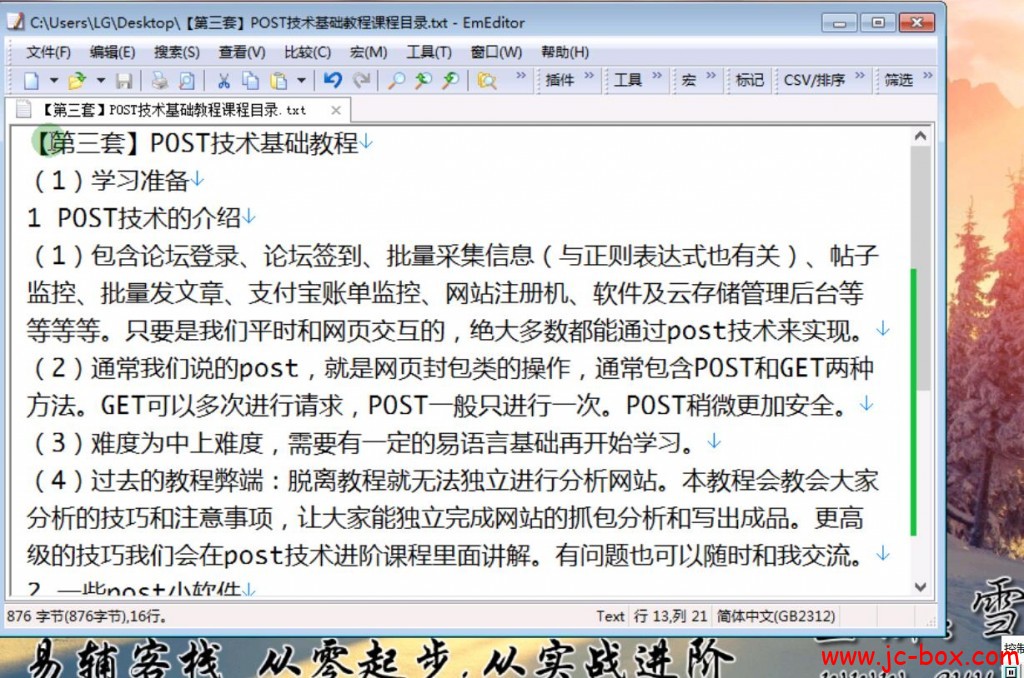The height and width of the screenshot is (678, 1024).
Task: Expand the 插件 (Plugins) toolbar chevron
Action: tap(590, 79)
